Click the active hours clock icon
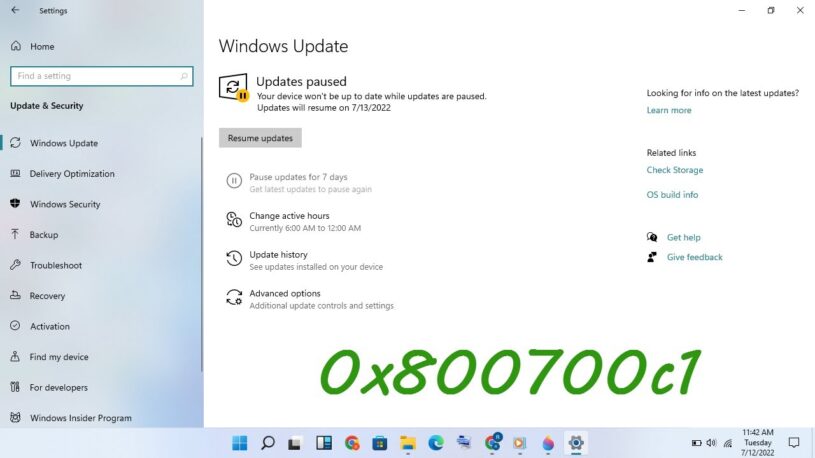 (234, 219)
